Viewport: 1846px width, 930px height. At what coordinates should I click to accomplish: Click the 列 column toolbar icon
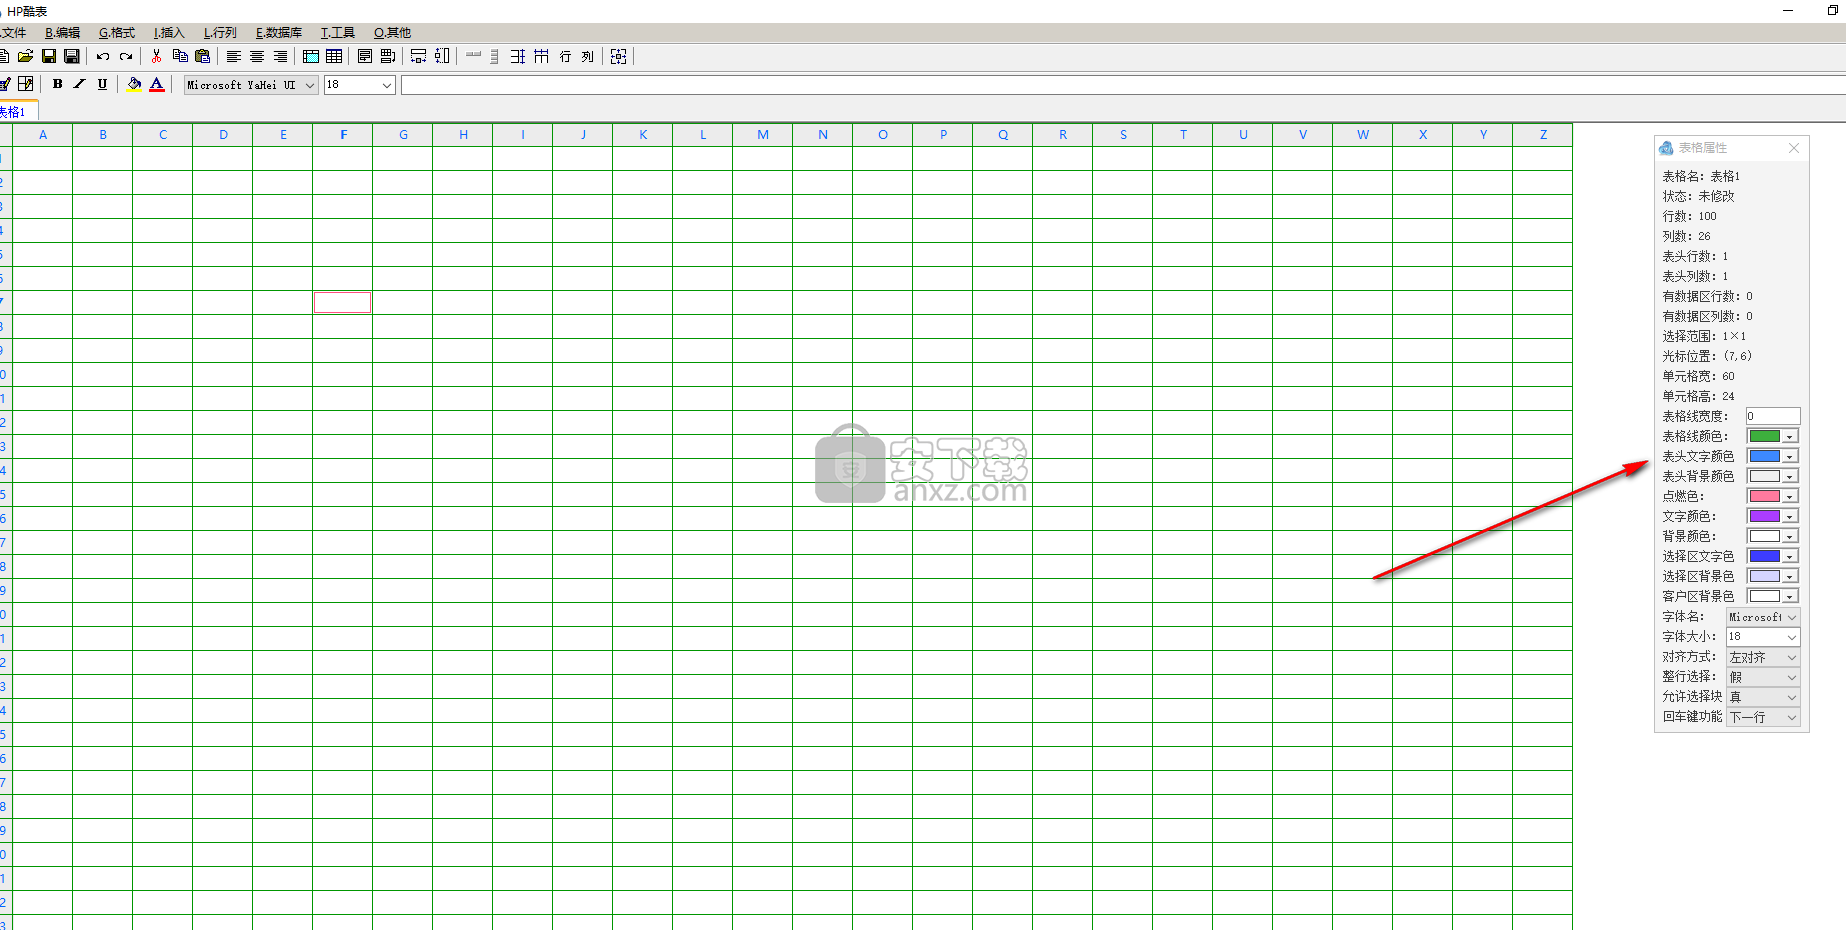pyautogui.click(x=588, y=56)
